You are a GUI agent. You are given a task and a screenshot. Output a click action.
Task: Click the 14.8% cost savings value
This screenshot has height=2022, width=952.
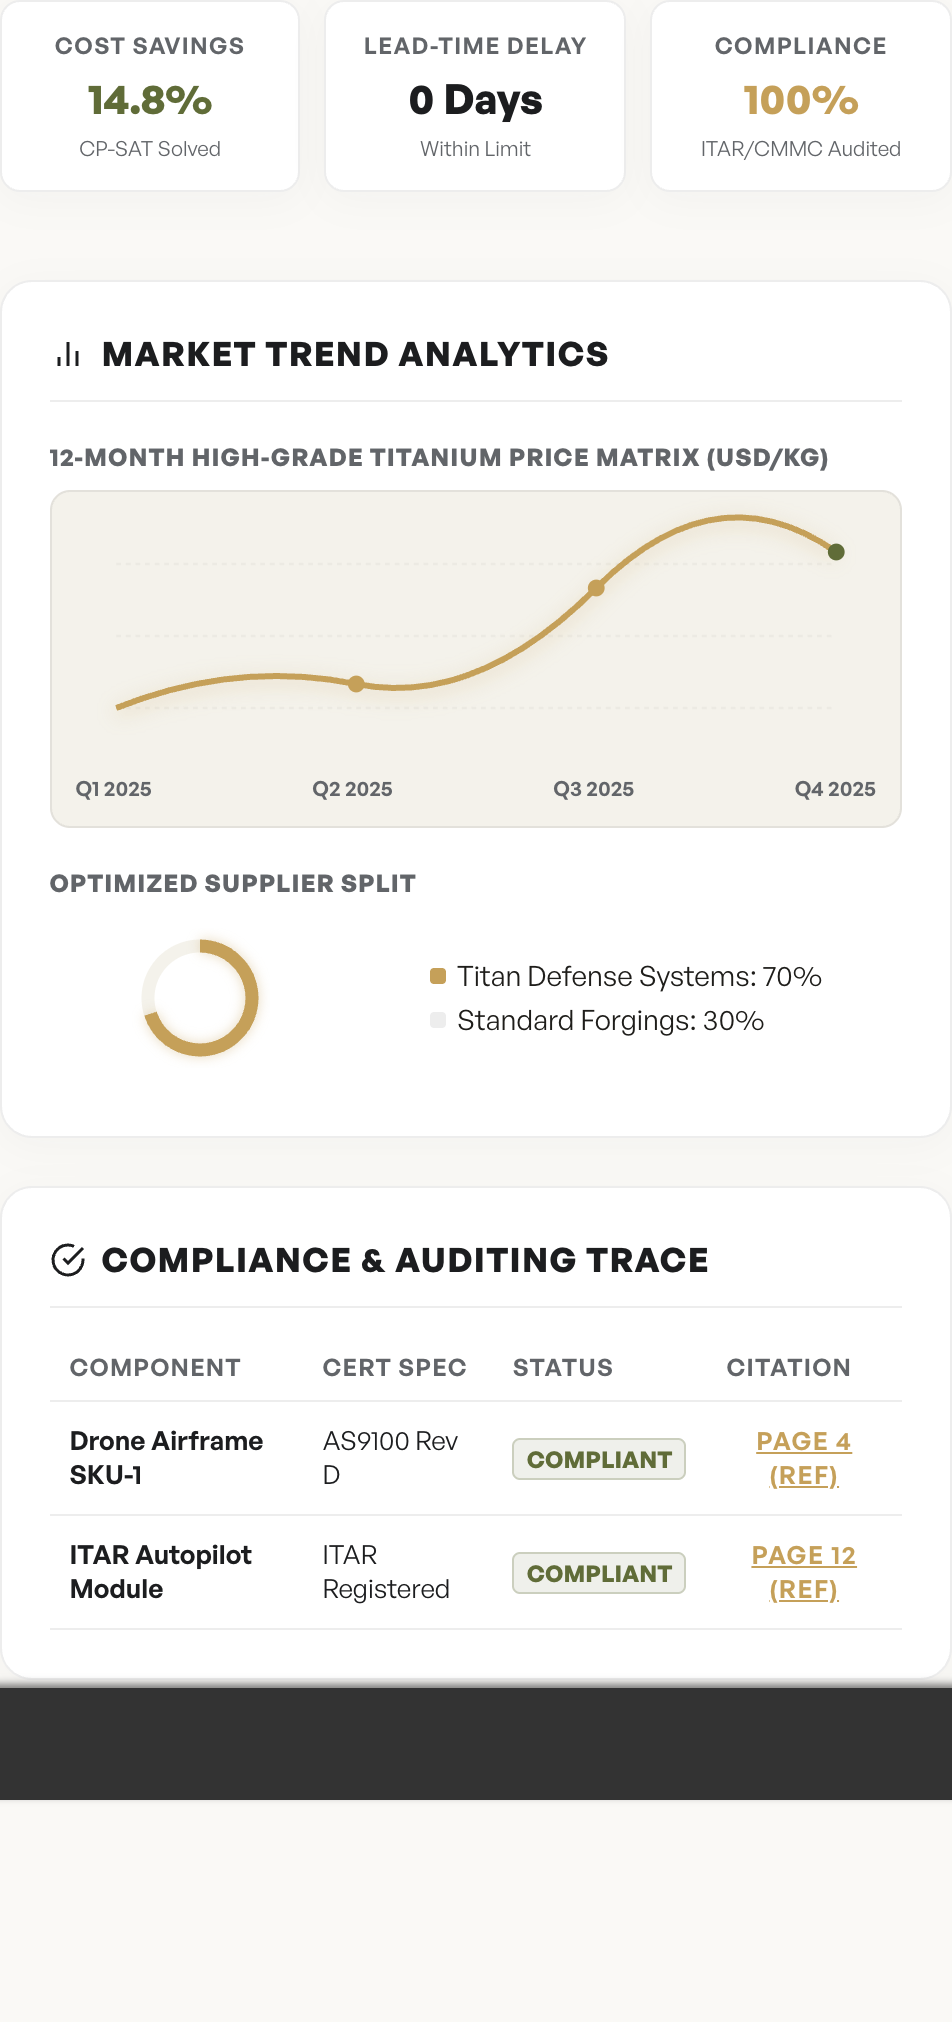click(x=150, y=100)
